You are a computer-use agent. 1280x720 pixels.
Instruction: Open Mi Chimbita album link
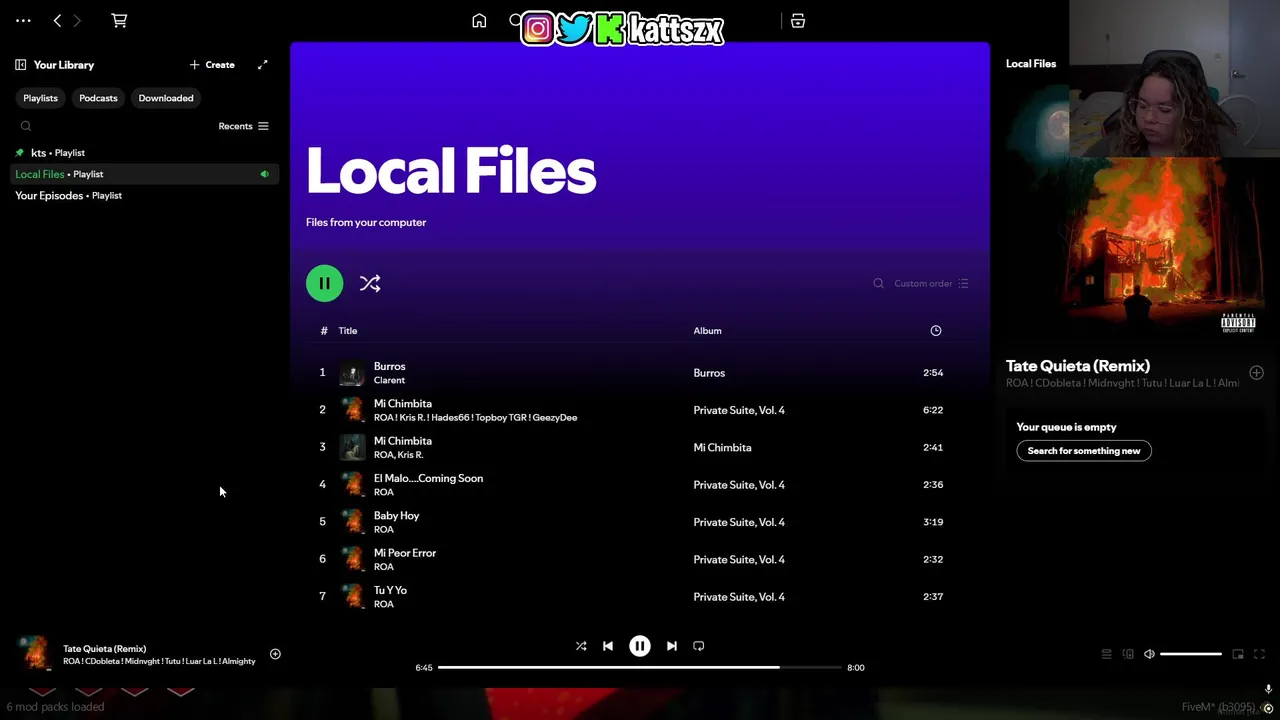(x=722, y=448)
